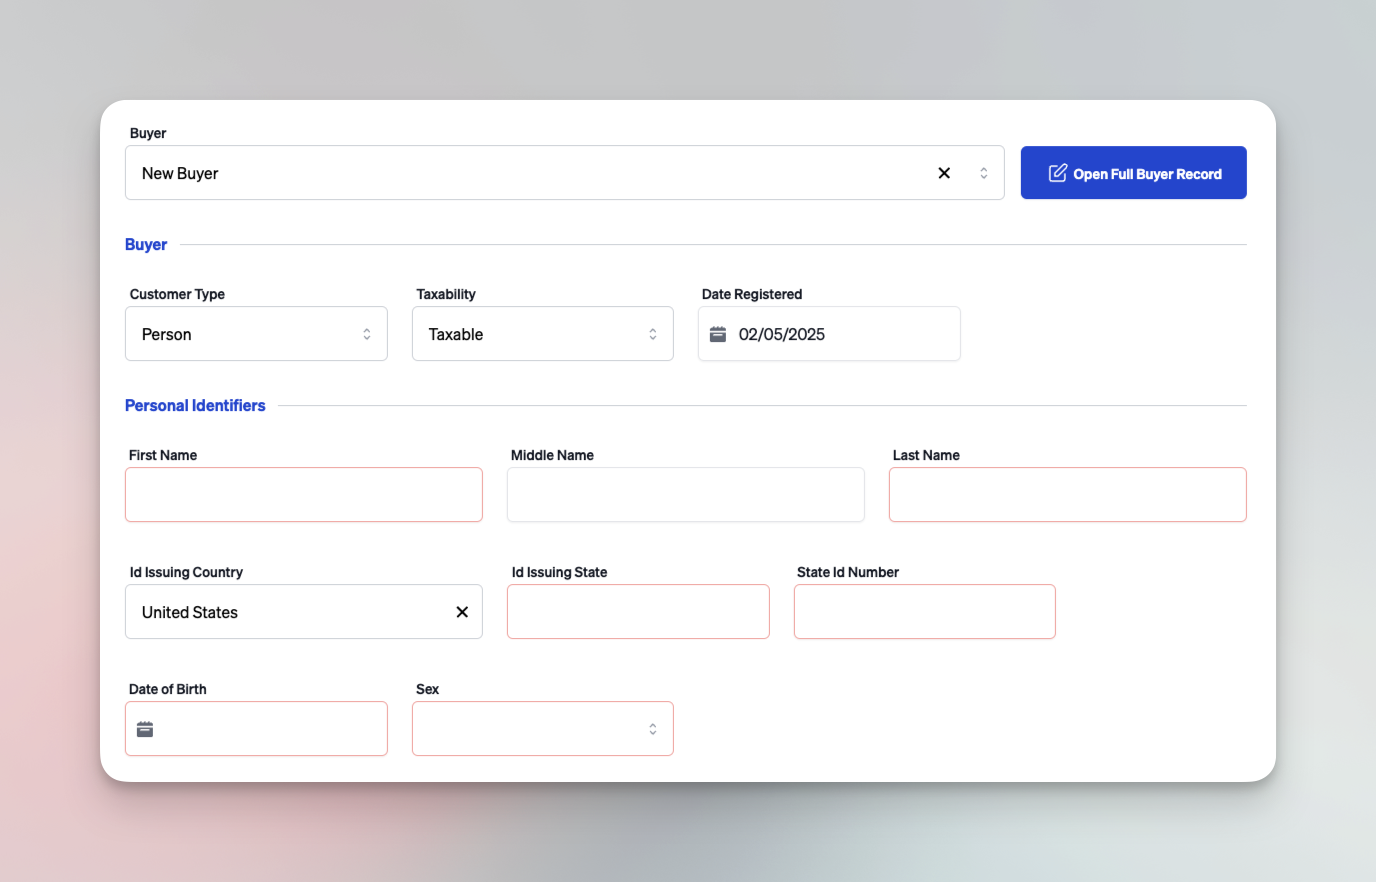Open the Sex dropdown
The width and height of the screenshot is (1376, 882).
542,729
